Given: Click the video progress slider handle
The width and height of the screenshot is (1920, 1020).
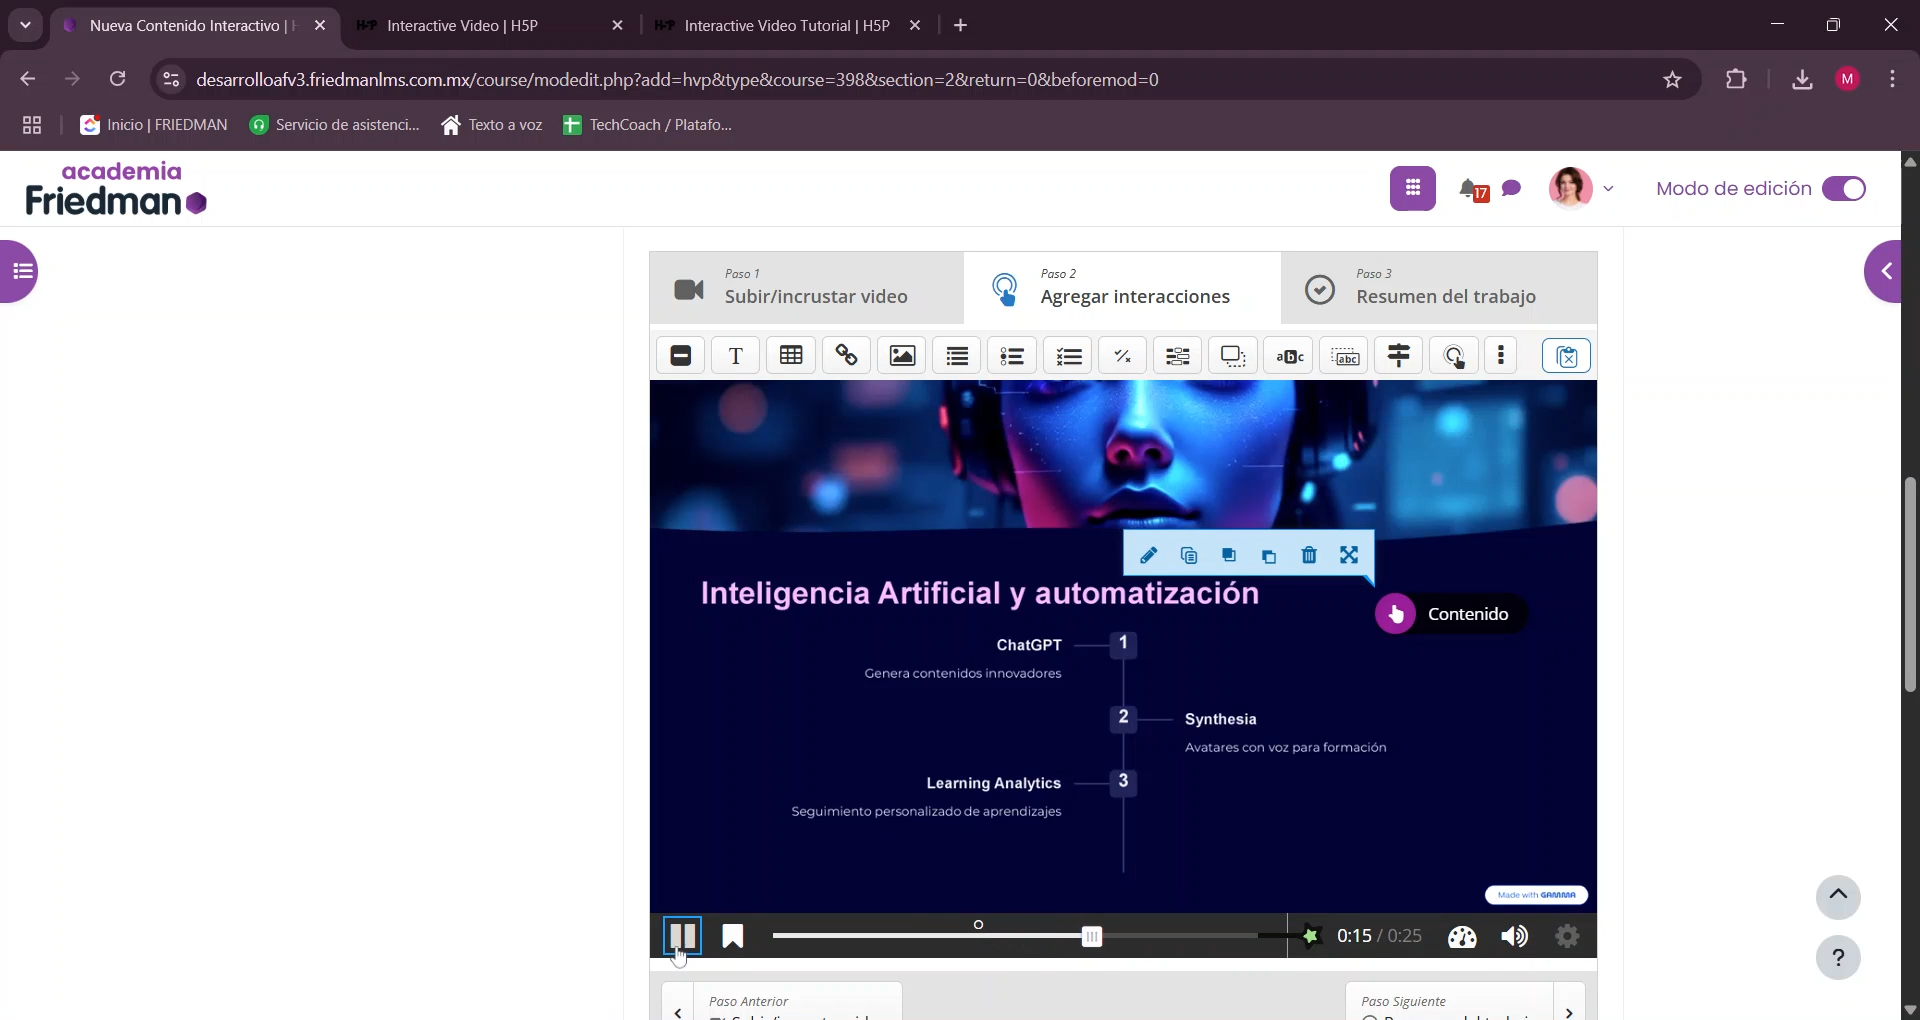Looking at the screenshot, I should 1092,936.
